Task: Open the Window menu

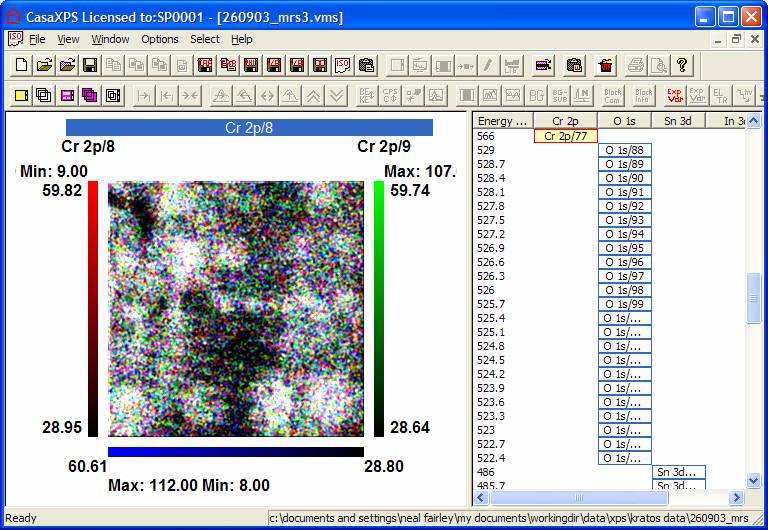Action: [110, 39]
